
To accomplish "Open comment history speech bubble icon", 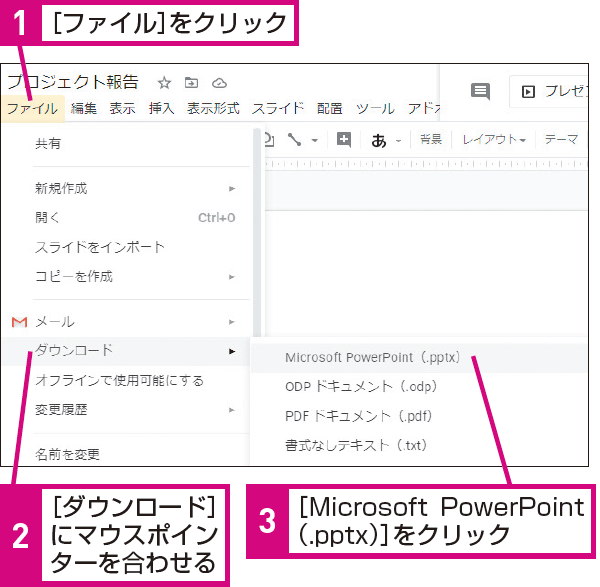I will 480,91.
